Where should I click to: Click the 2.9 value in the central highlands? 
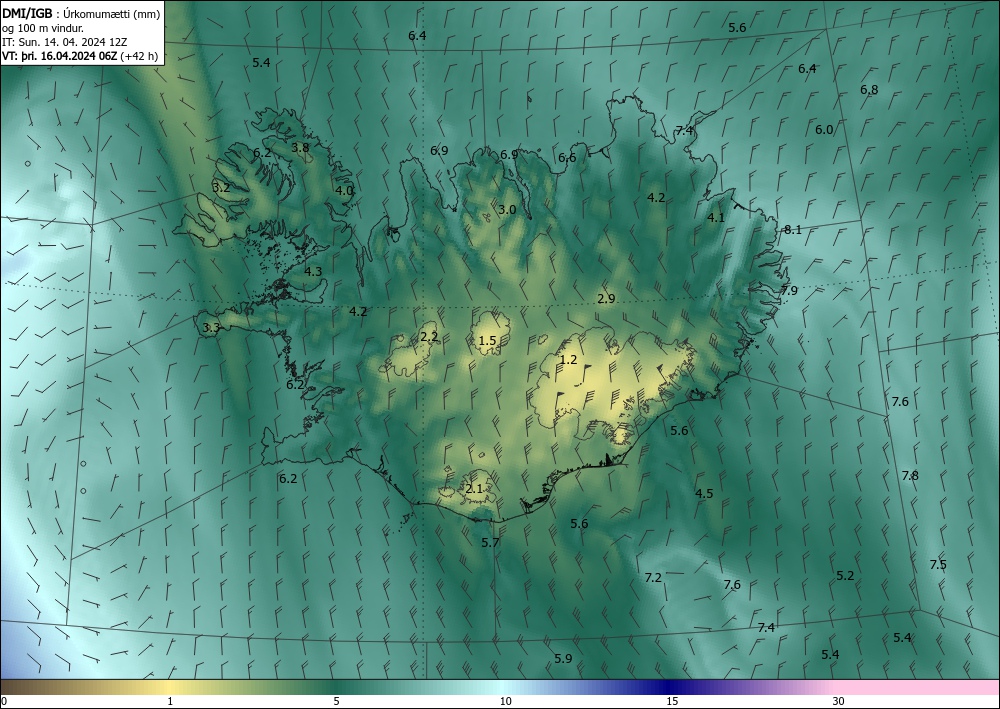(606, 298)
